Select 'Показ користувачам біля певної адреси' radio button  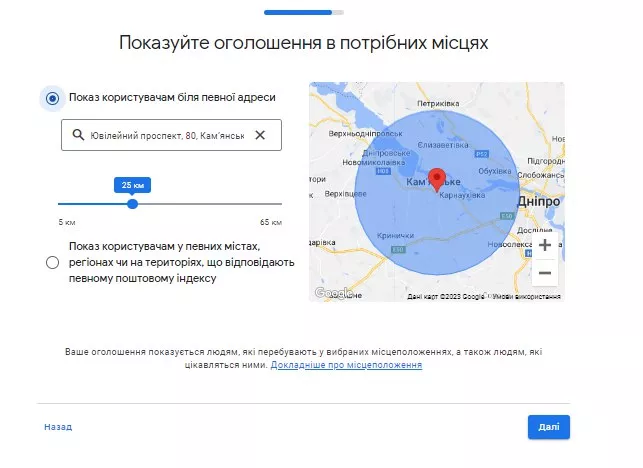(x=52, y=98)
